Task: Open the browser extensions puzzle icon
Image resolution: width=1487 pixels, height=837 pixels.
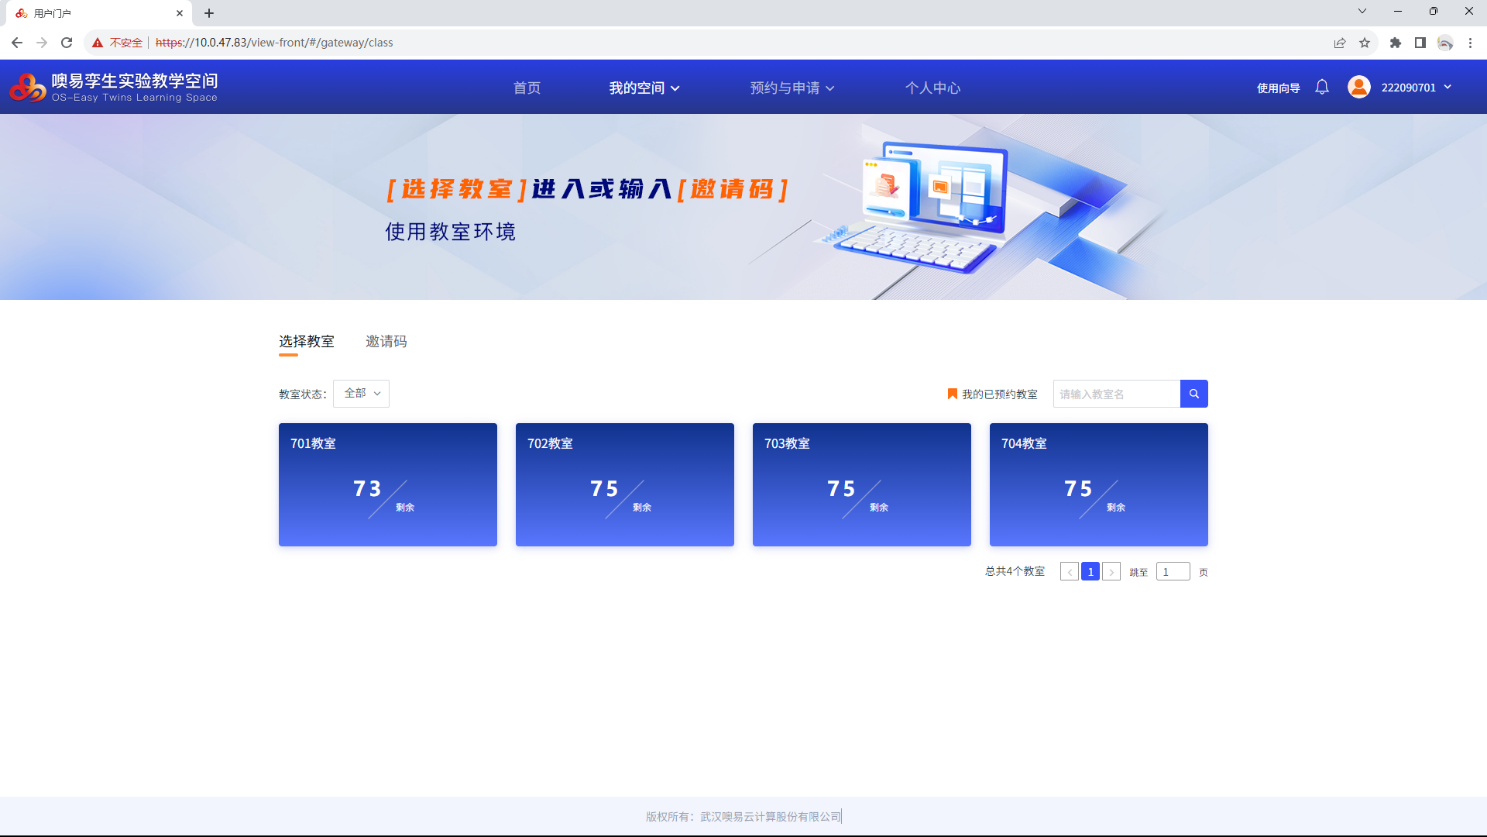Action: [1395, 42]
